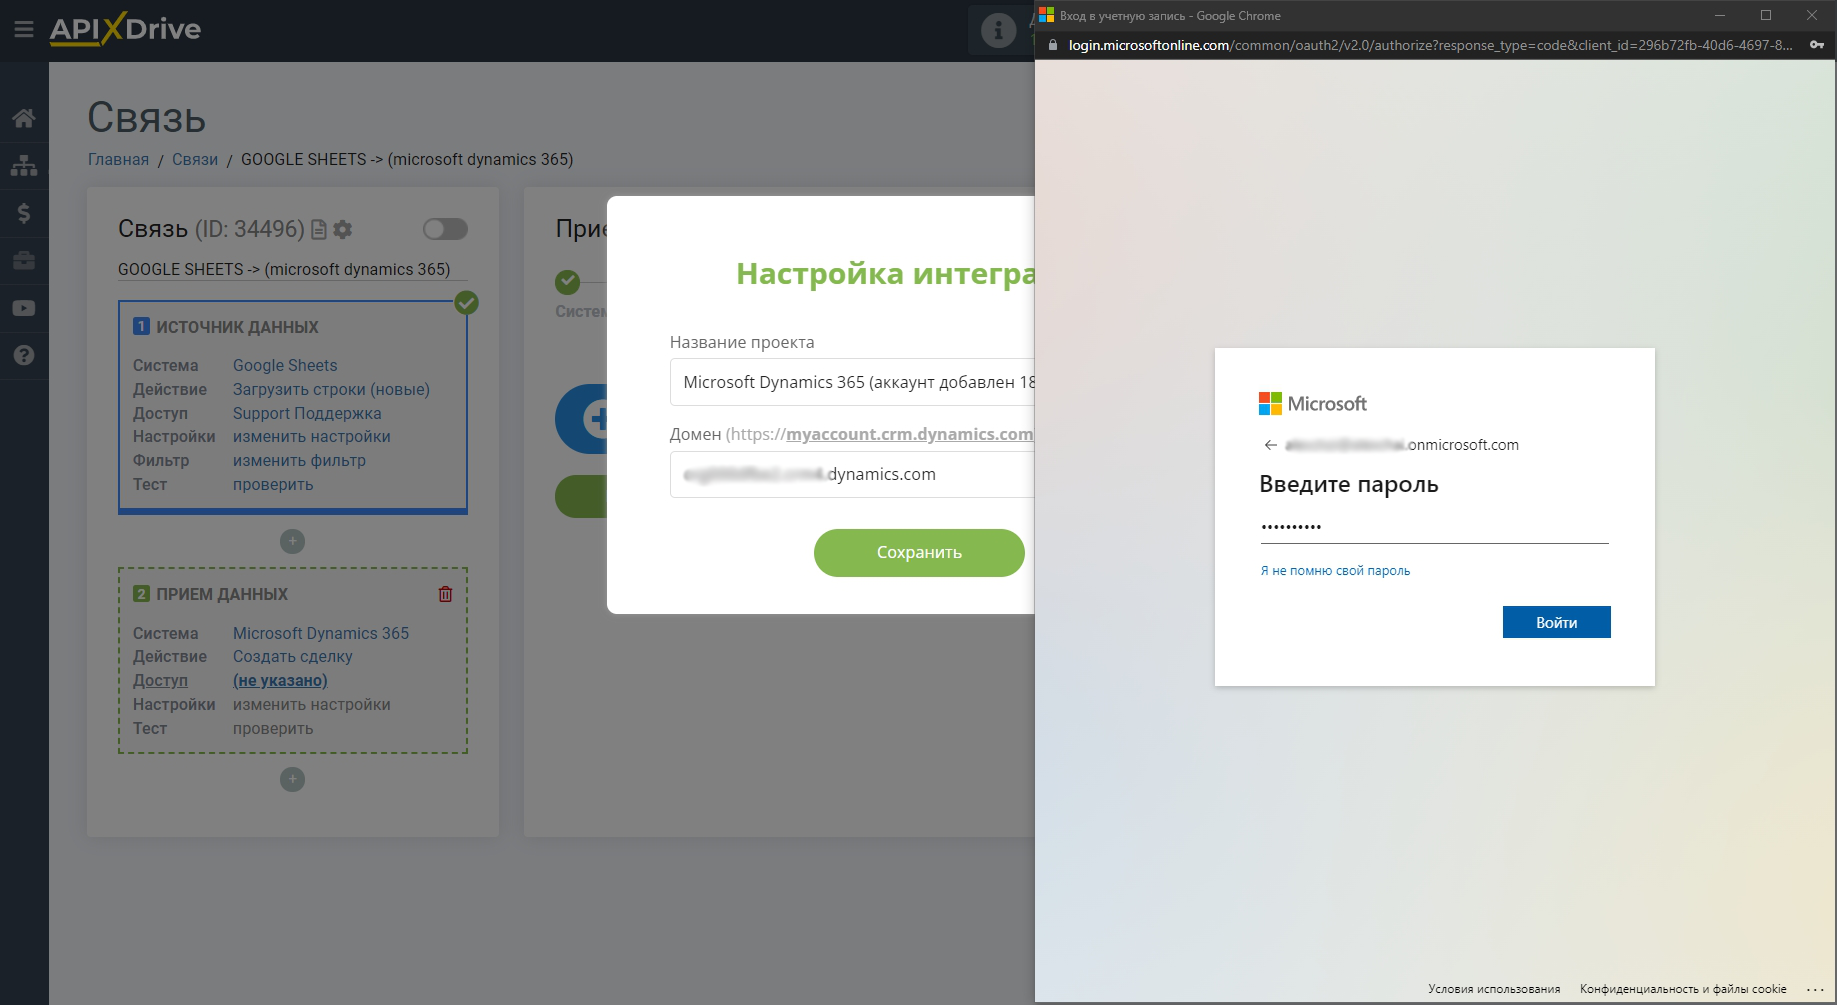1837x1005 pixels.
Task: Open the billing dollar icon in sidebar
Action: point(24,213)
